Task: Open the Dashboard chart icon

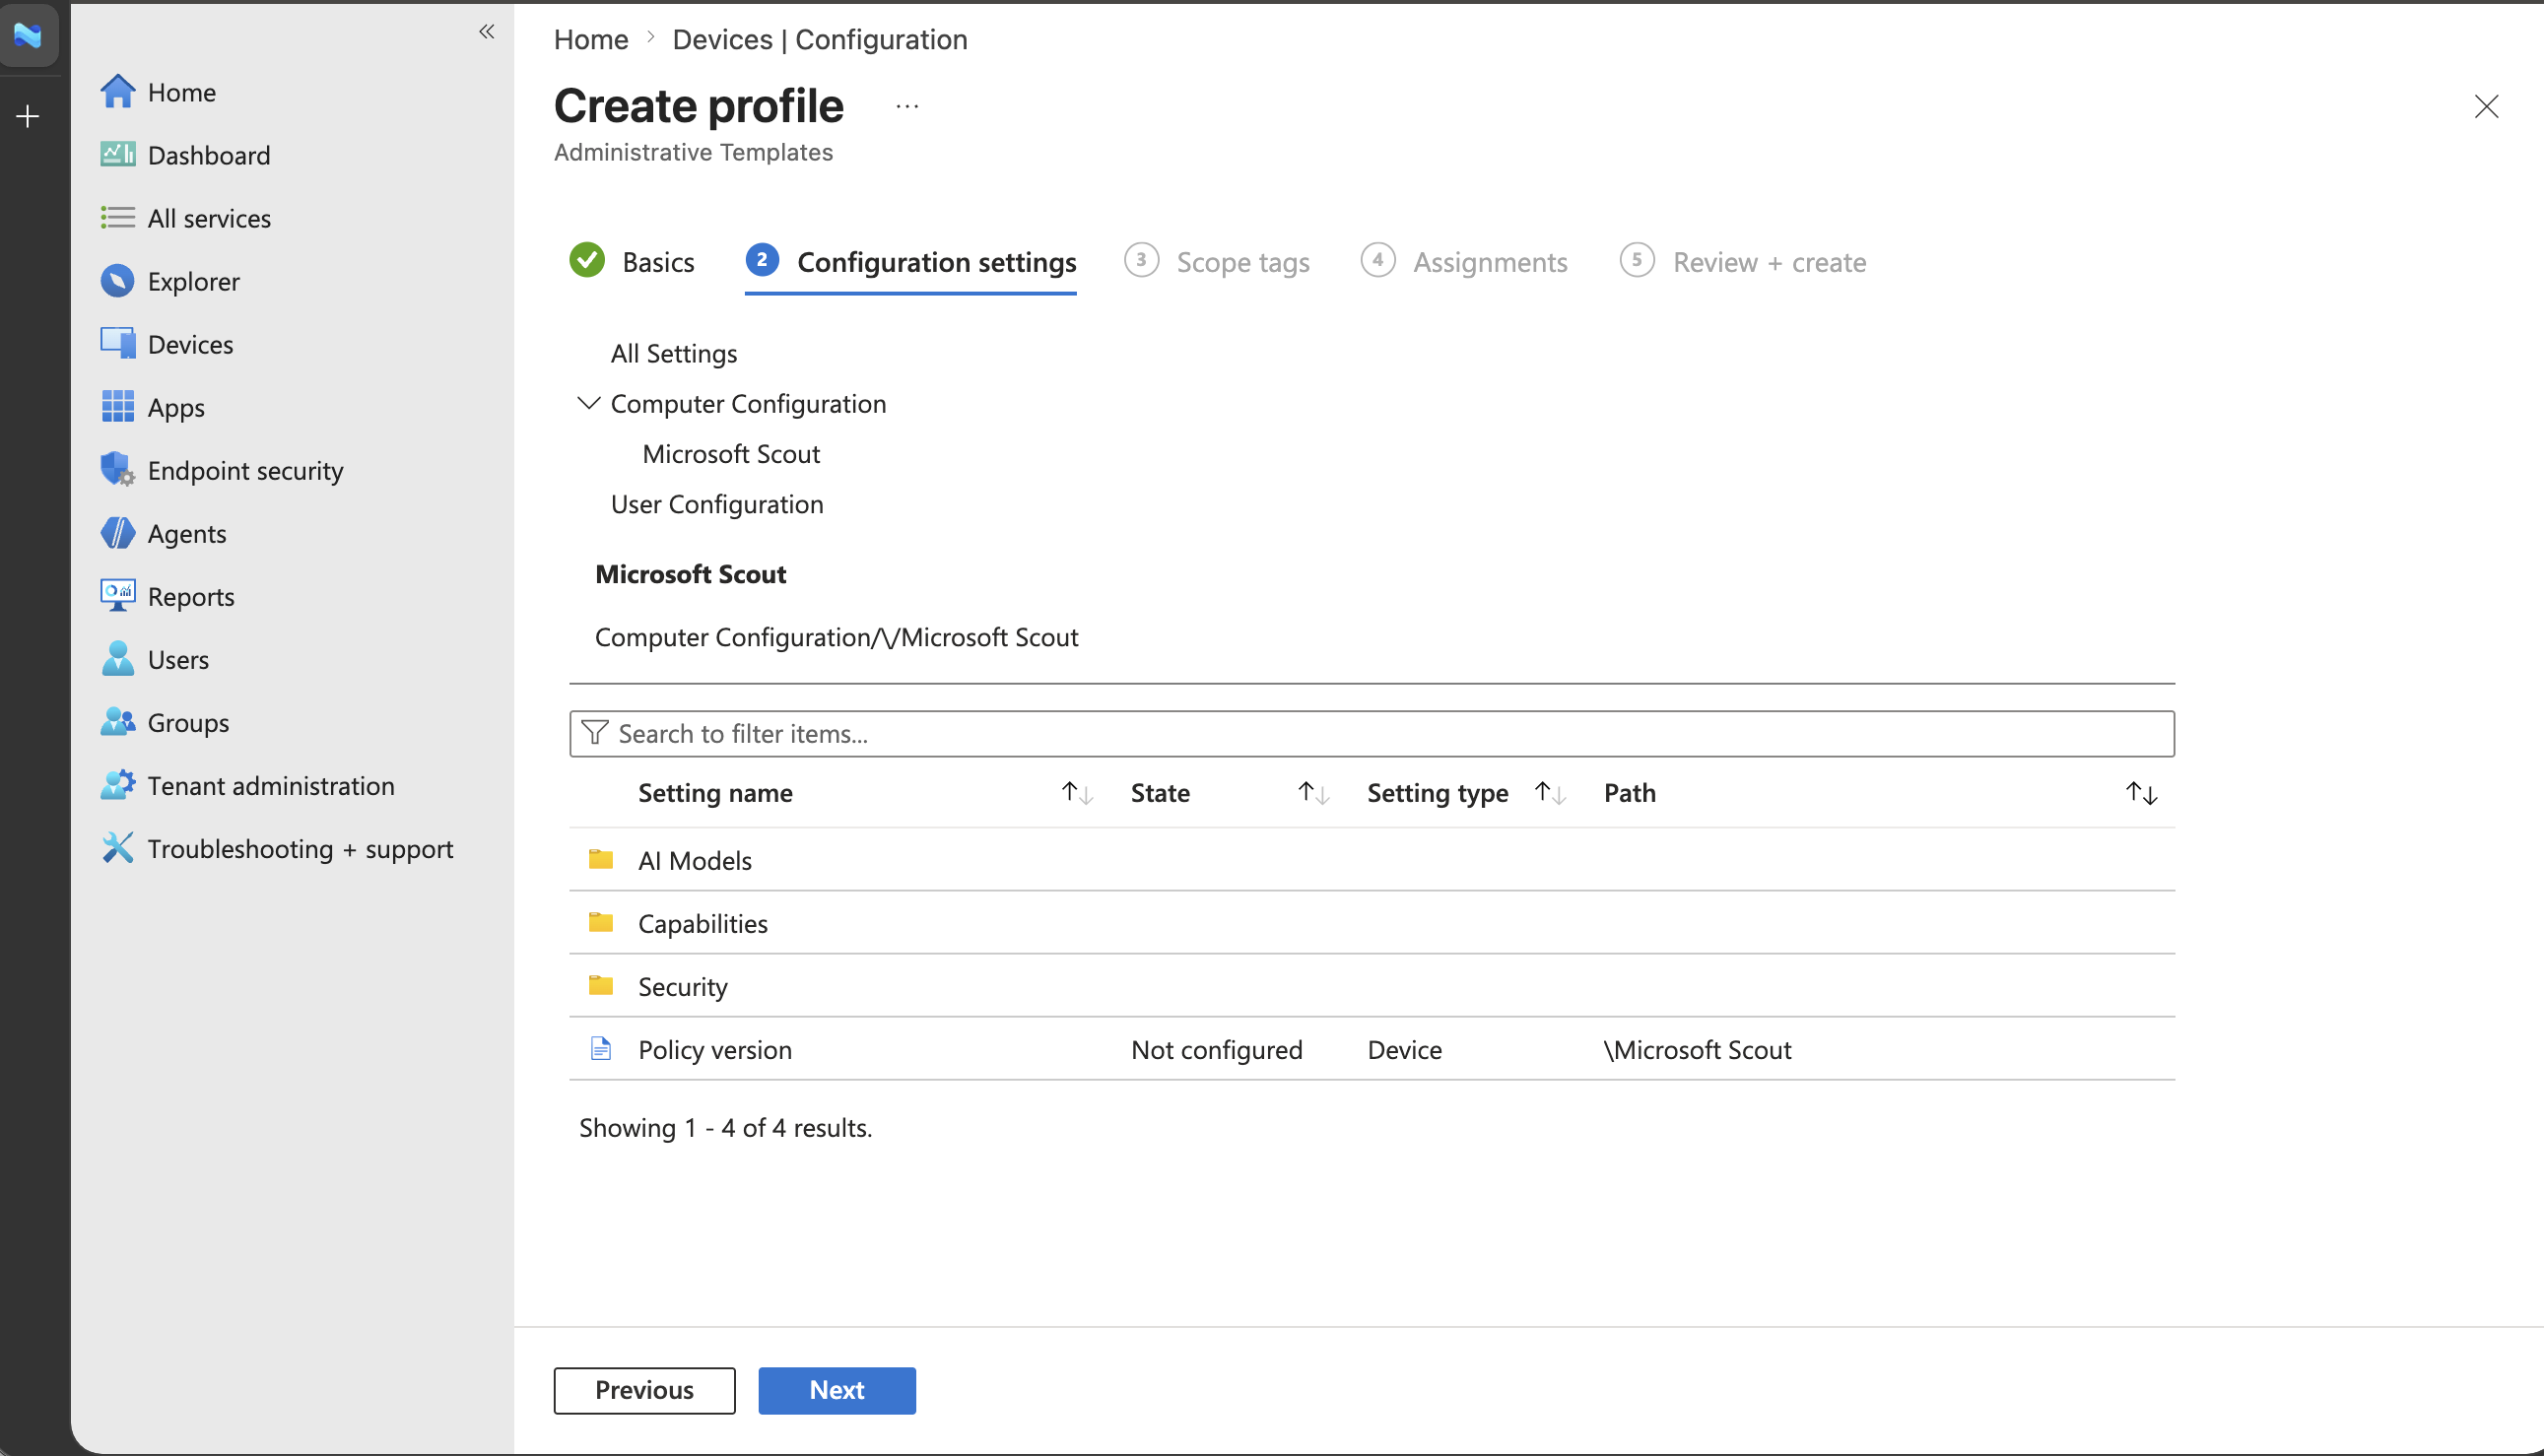Action: (117, 155)
